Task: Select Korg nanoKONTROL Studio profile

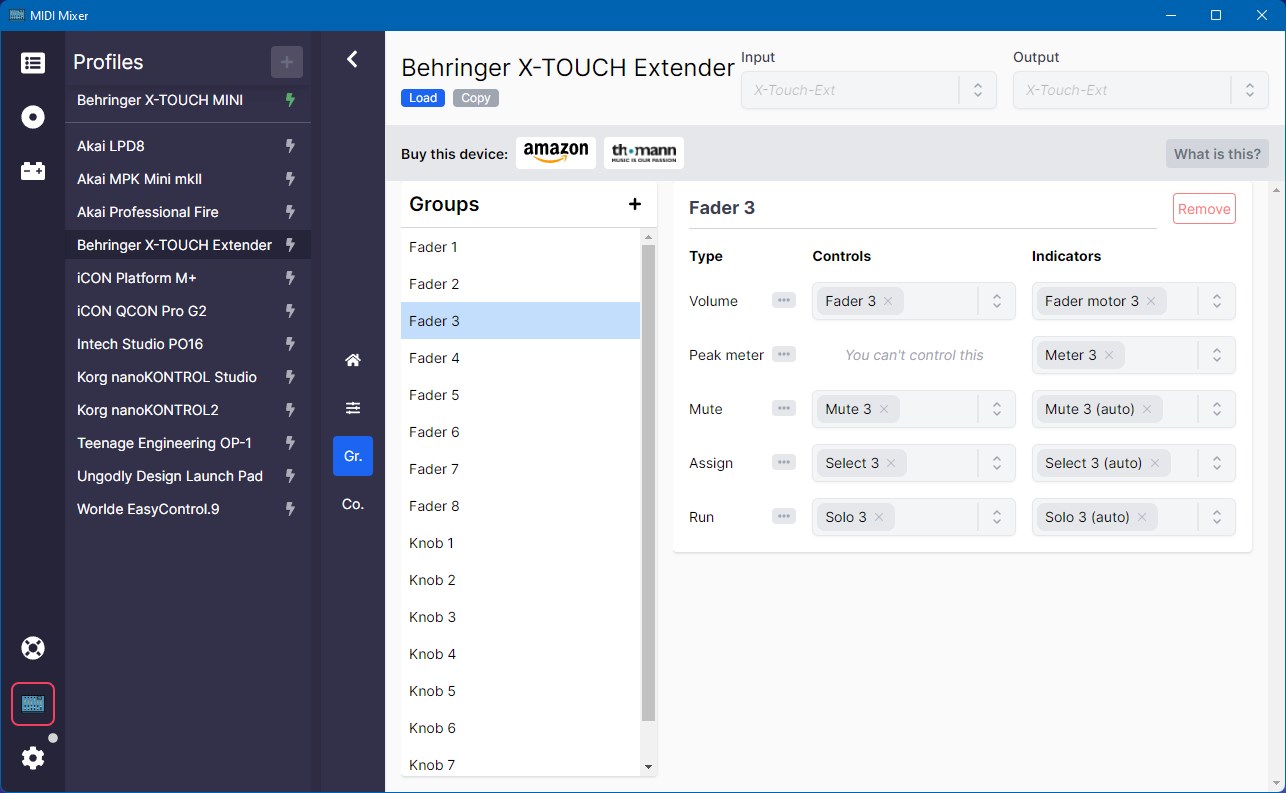Action: (x=188, y=377)
